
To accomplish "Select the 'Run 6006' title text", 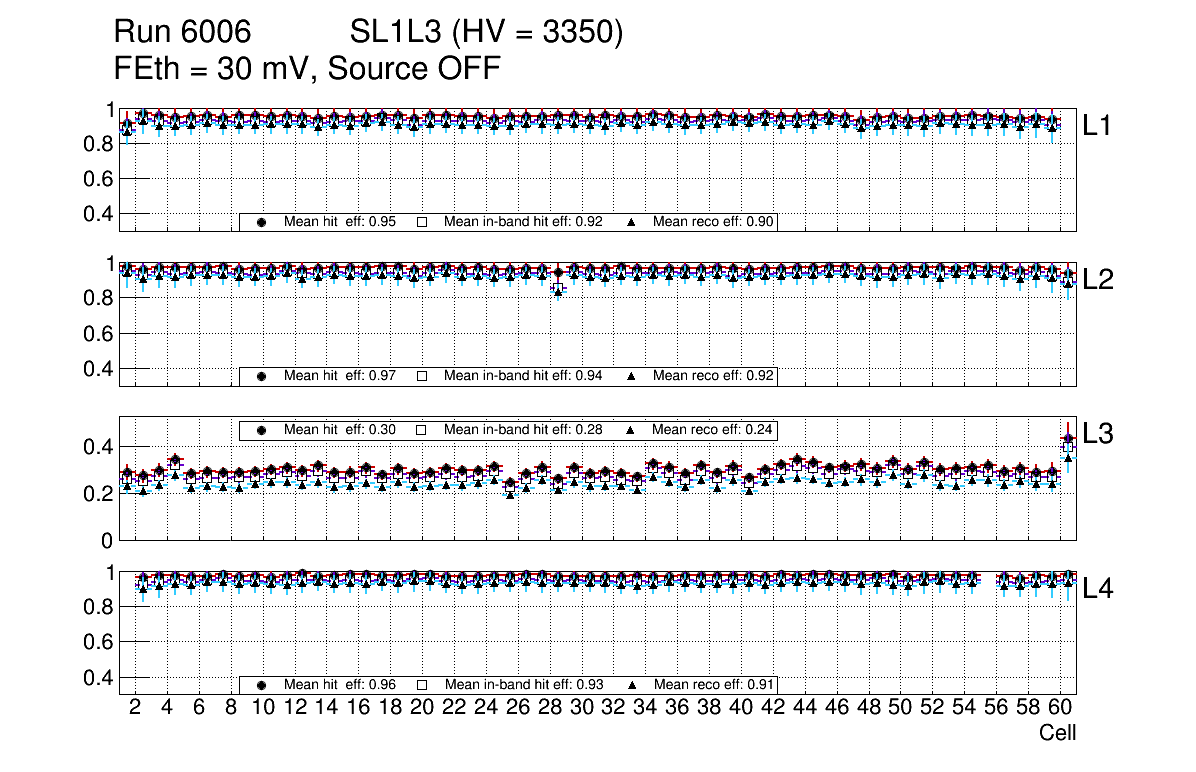I will [x=181, y=33].
